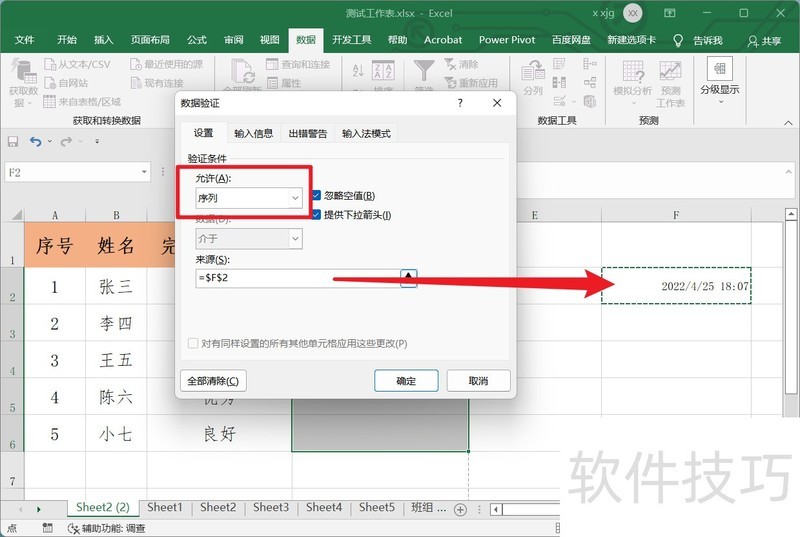Open the Formulas (公式) ribbon tab
This screenshot has height=537, width=800.
point(196,40)
